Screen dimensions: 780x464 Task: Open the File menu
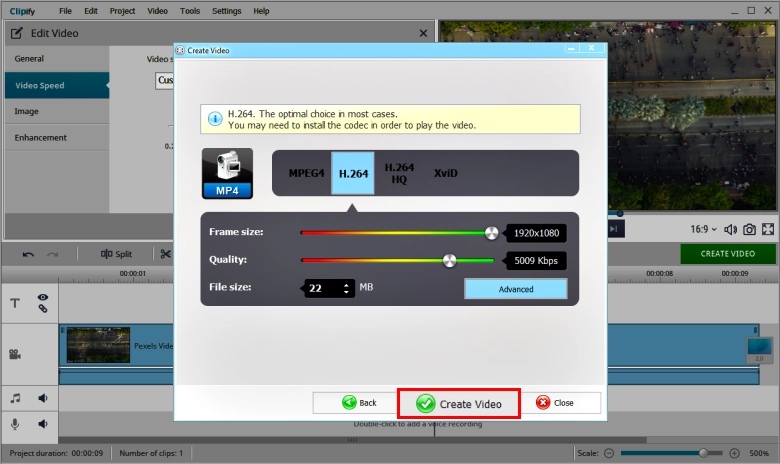click(x=65, y=11)
